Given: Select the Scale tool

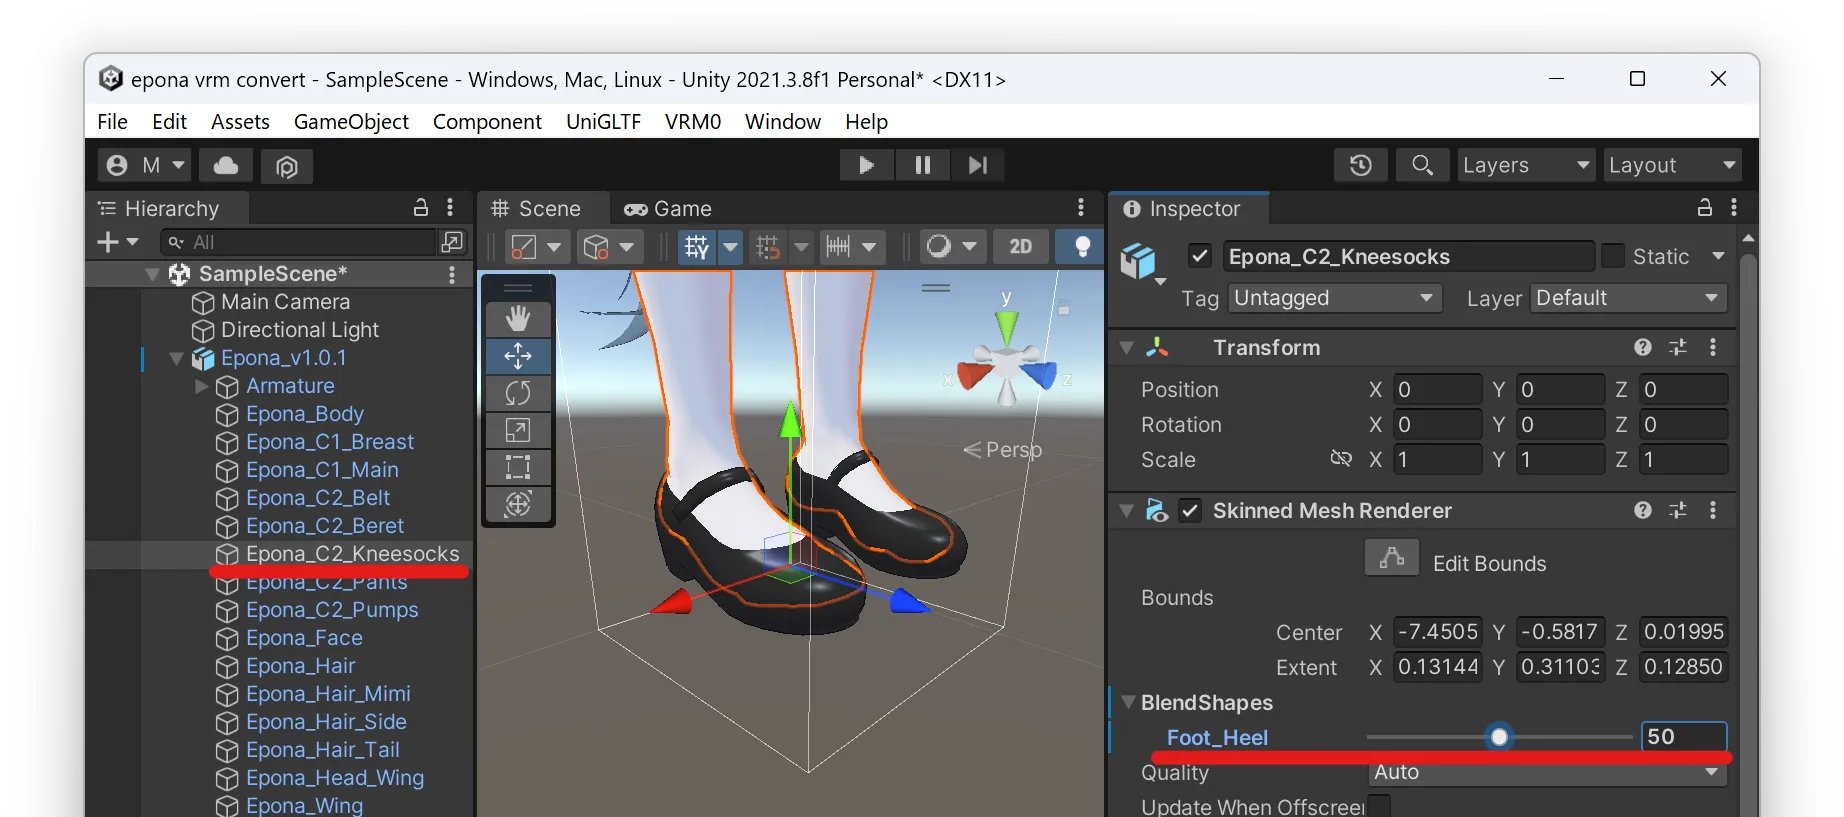Looking at the screenshot, I should coord(518,430).
